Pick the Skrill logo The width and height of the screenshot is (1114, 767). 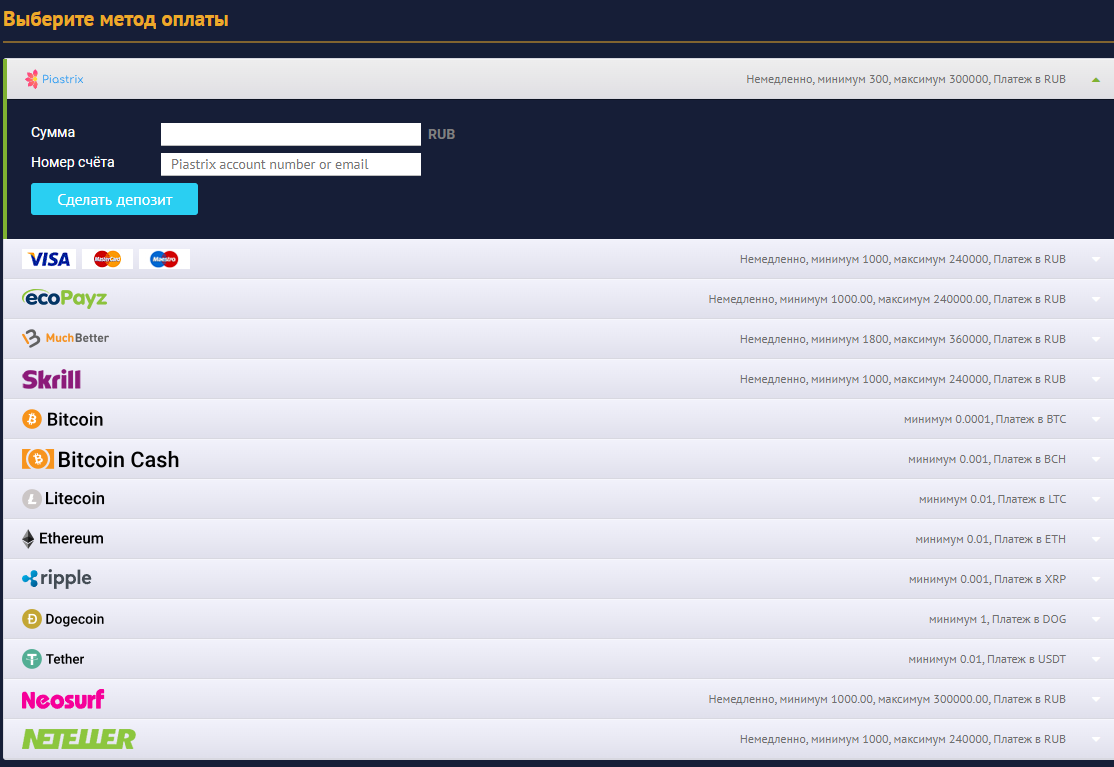[x=51, y=379]
